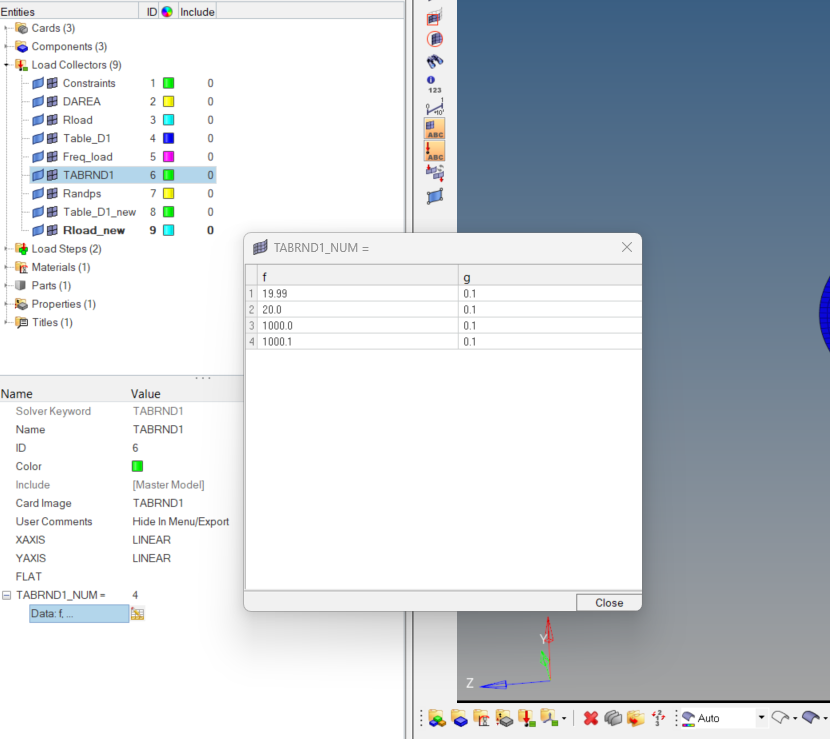This screenshot has height=739, width=830.
Task: Click the binoculars find icon in vertical toolbar
Action: pos(435,62)
